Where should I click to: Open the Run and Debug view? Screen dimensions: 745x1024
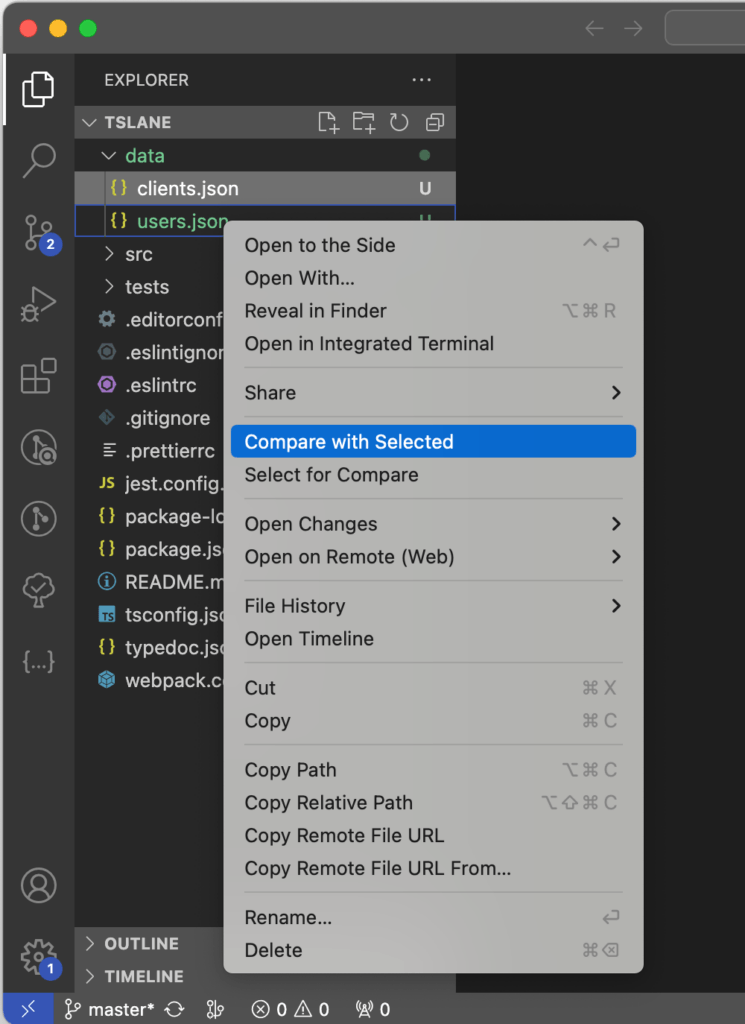click(x=38, y=302)
